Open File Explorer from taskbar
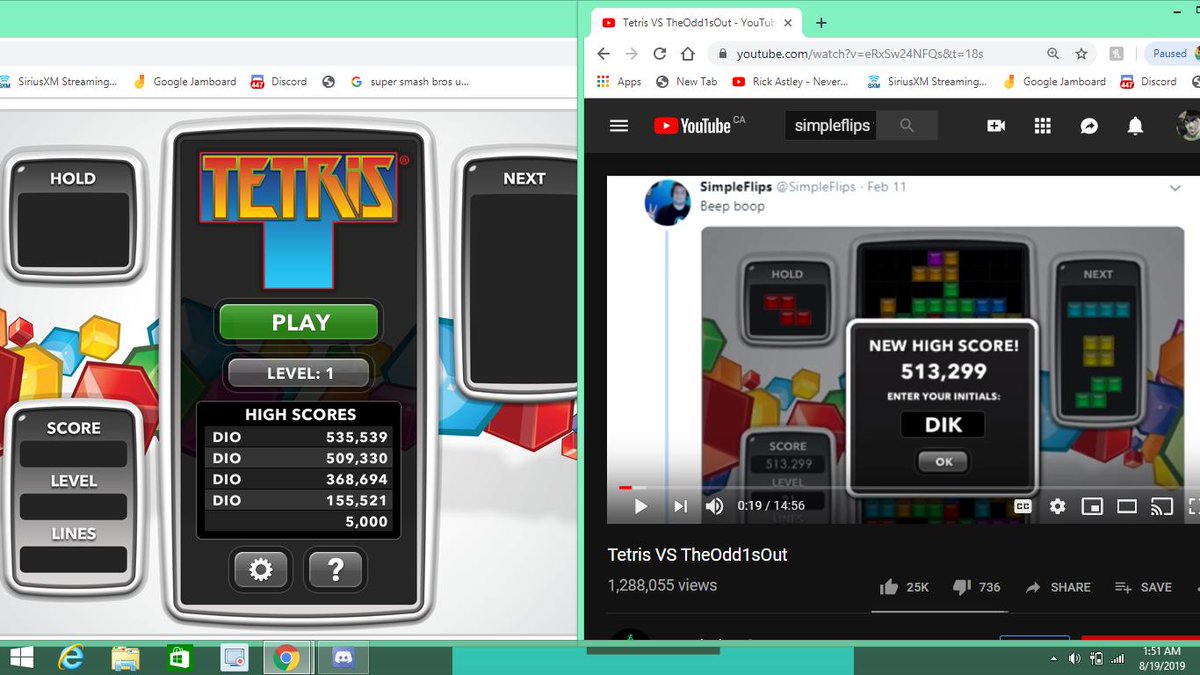Viewport: 1200px width, 675px height. click(125, 658)
